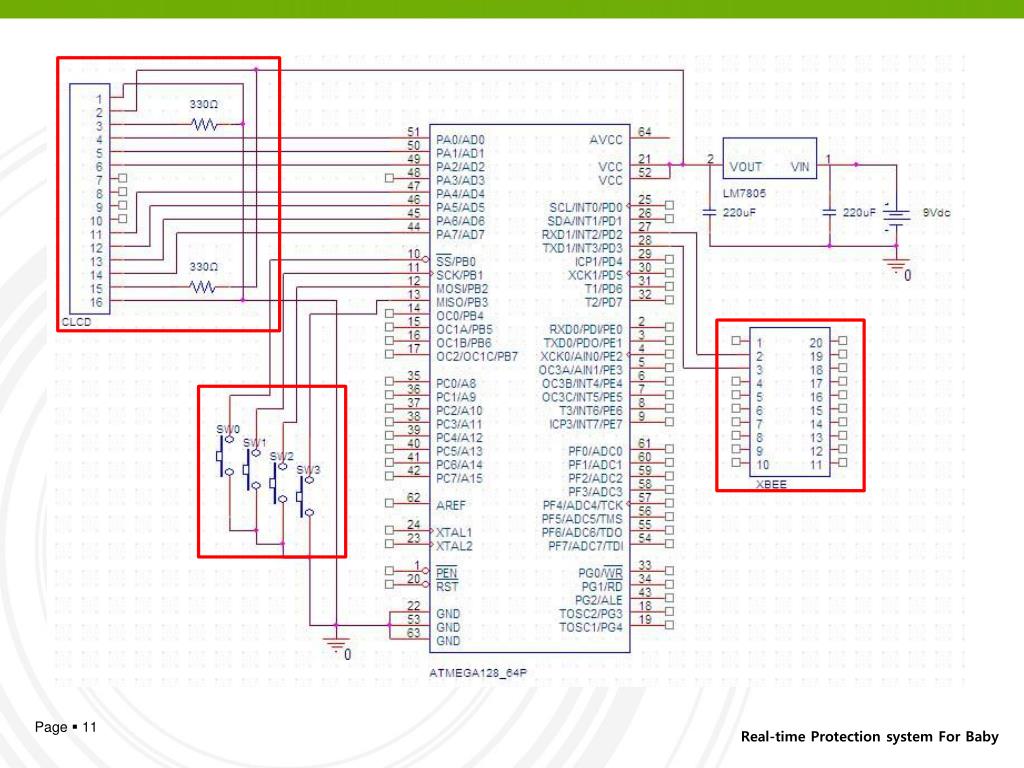The height and width of the screenshot is (768, 1024).
Task: Select the OC2/OC1C/PB7 pin label
Action: click(x=477, y=357)
